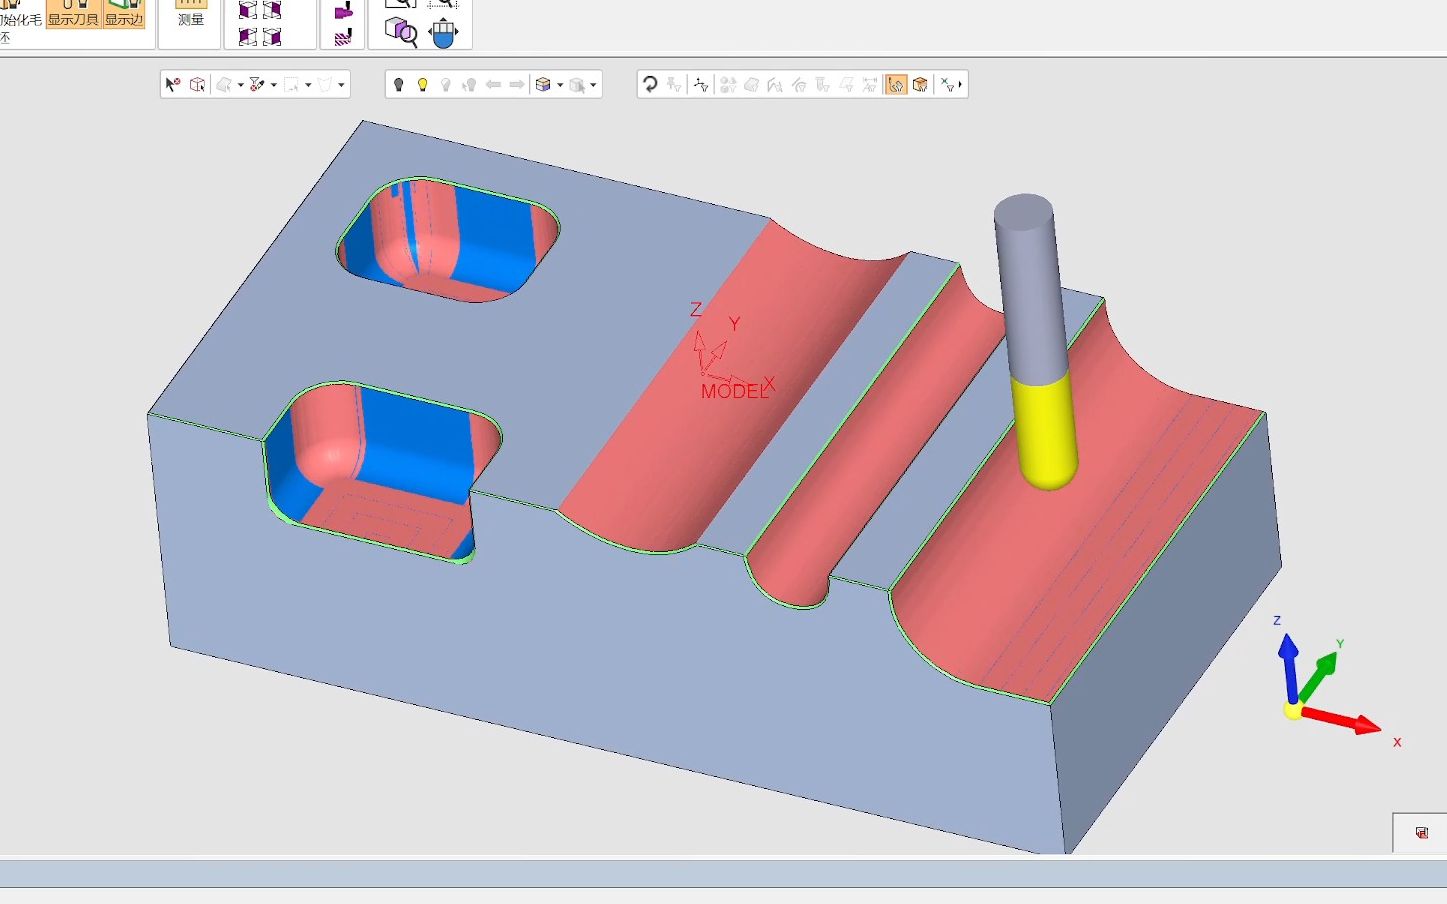Click the zoom-to-object magnifier icon
The width and height of the screenshot is (1447, 904).
coord(400,32)
